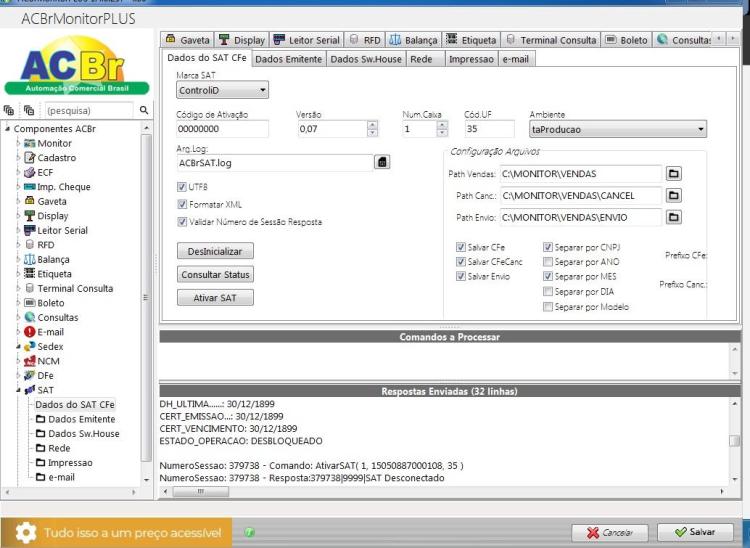
Task: Click the pesquisa search field
Action: pyautogui.click(x=89, y=110)
